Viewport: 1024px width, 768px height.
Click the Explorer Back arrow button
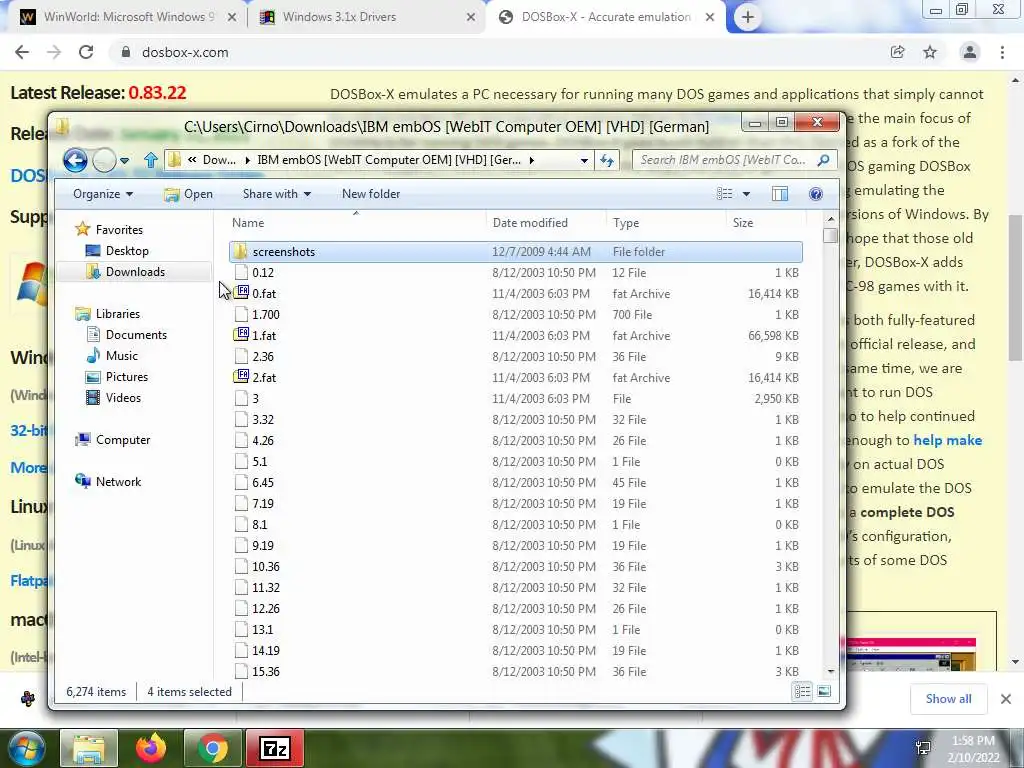(75, 160)
